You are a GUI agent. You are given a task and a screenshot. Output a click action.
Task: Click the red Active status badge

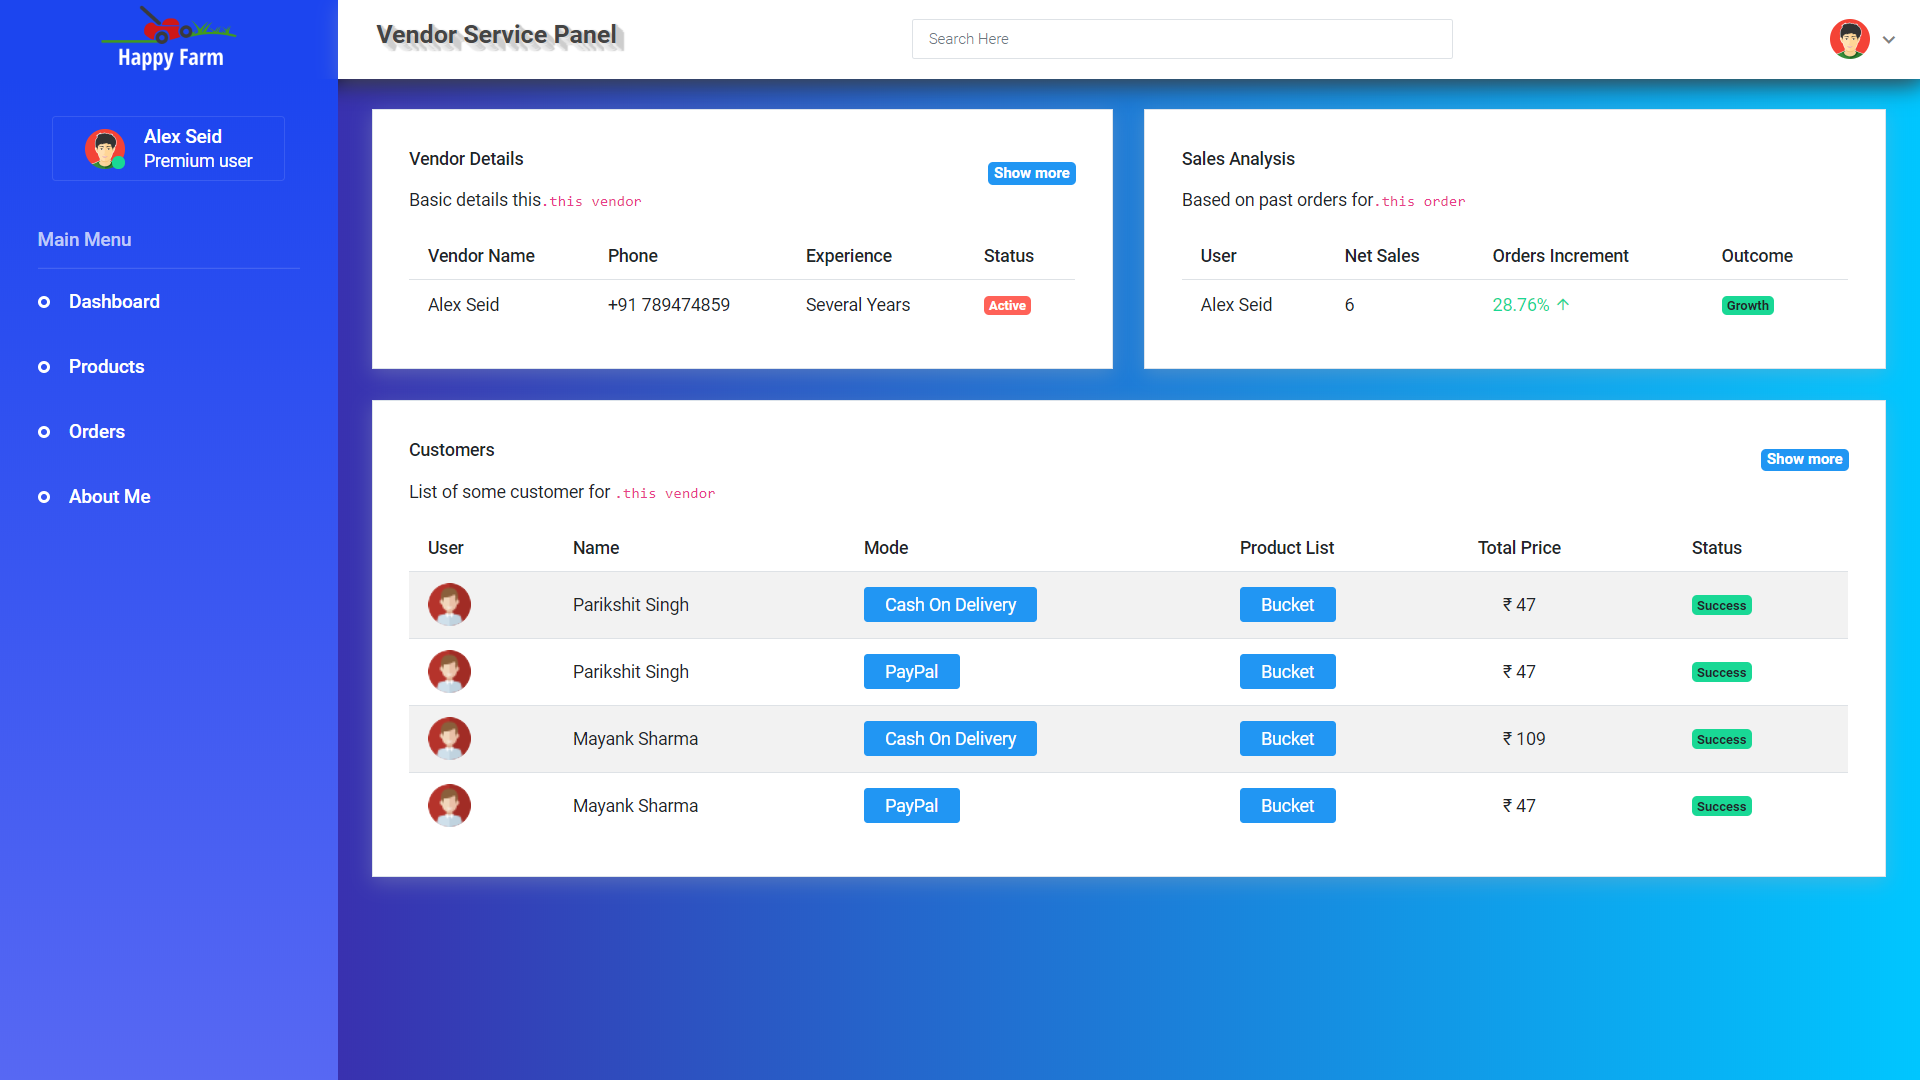tap(1007, 306)
